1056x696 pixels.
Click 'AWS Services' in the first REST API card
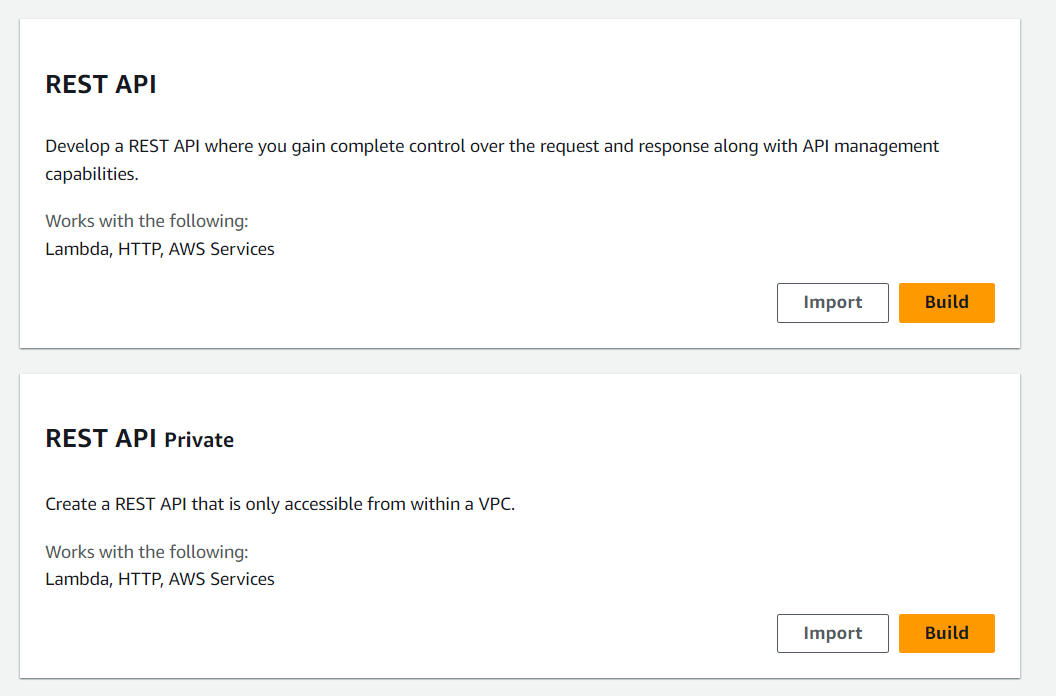(x=221, y=249)
